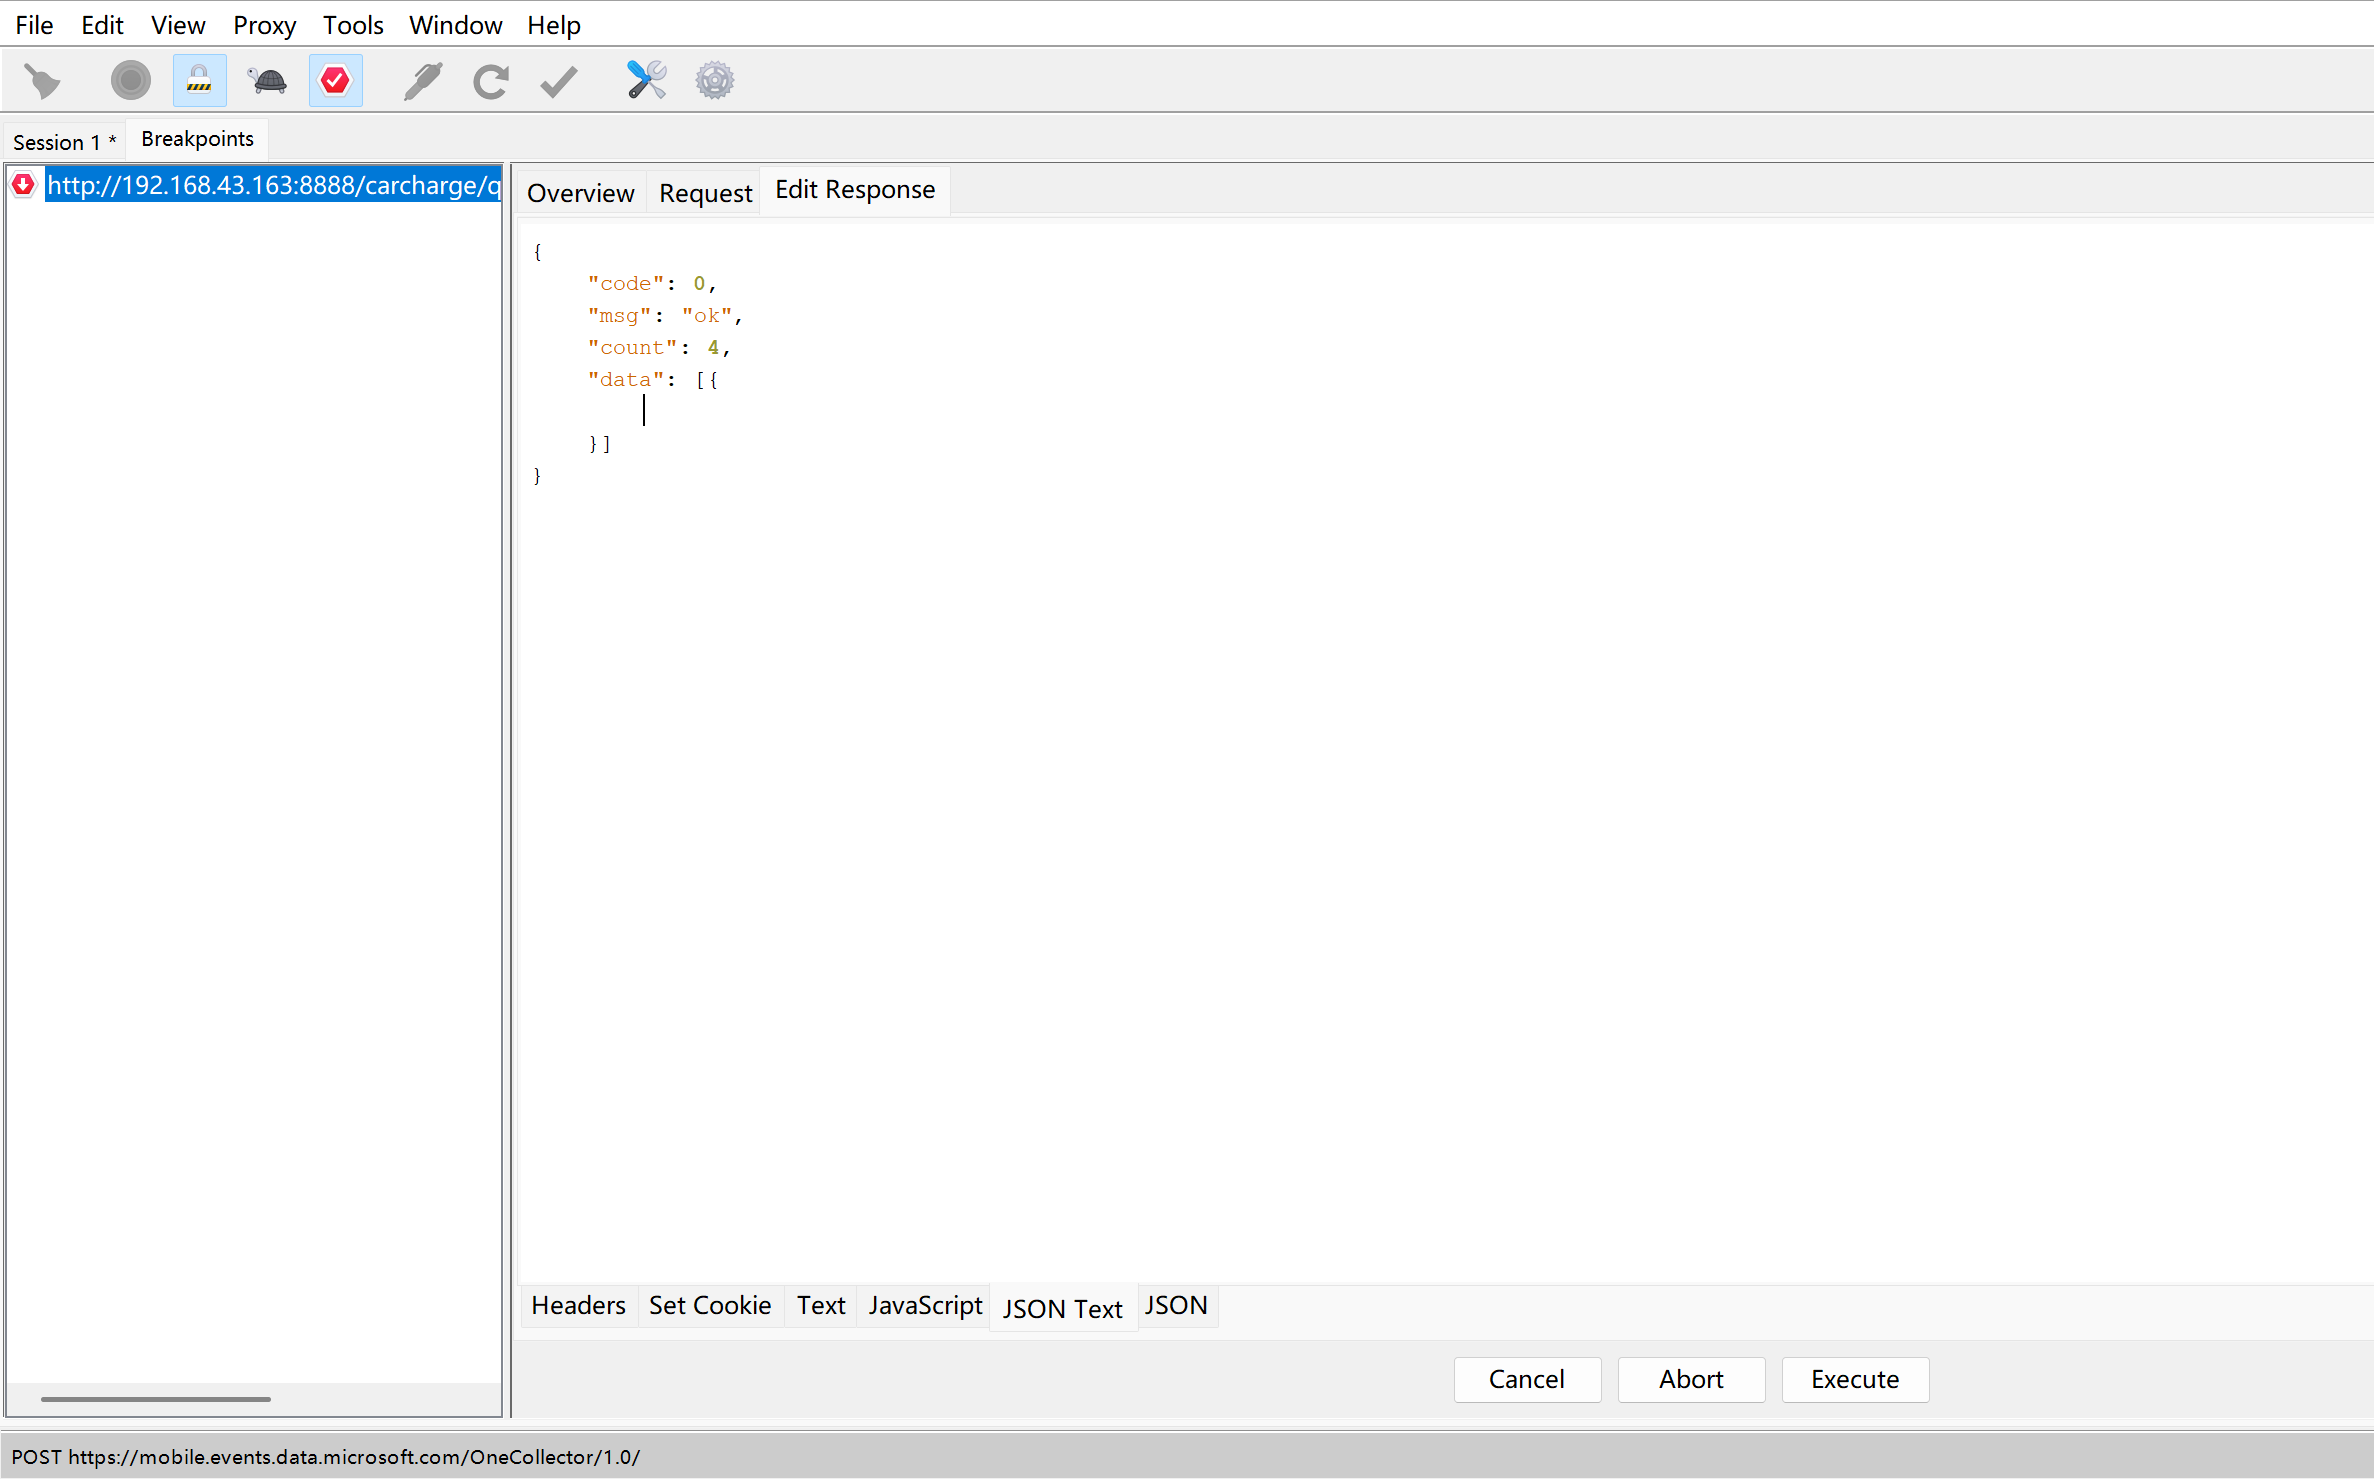Open the Edit menu
Image resolution: width=2374 pixels, height=1479 pixels.
click(102, 25)
